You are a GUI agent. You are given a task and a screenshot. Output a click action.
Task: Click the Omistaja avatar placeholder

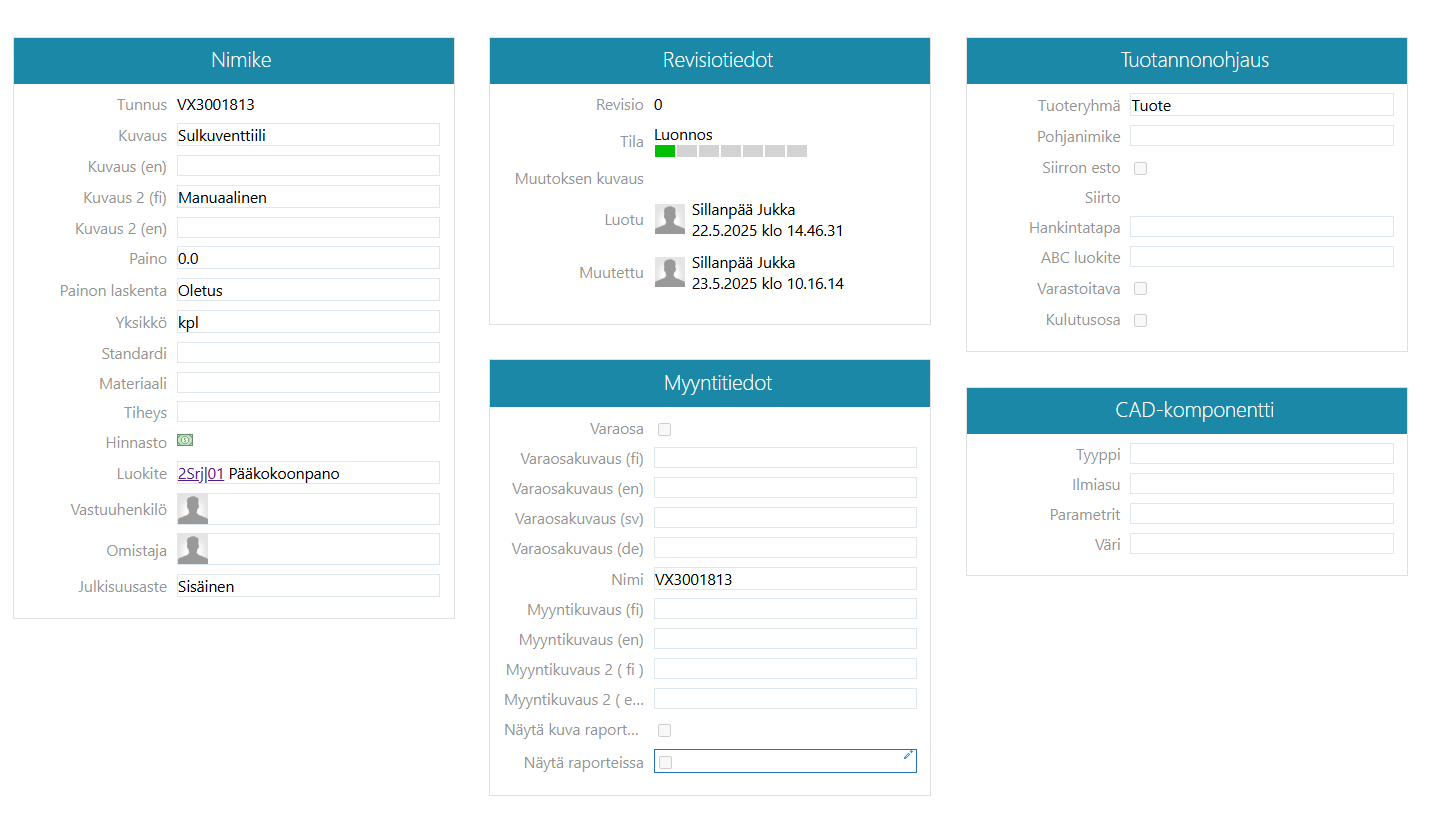193,549
